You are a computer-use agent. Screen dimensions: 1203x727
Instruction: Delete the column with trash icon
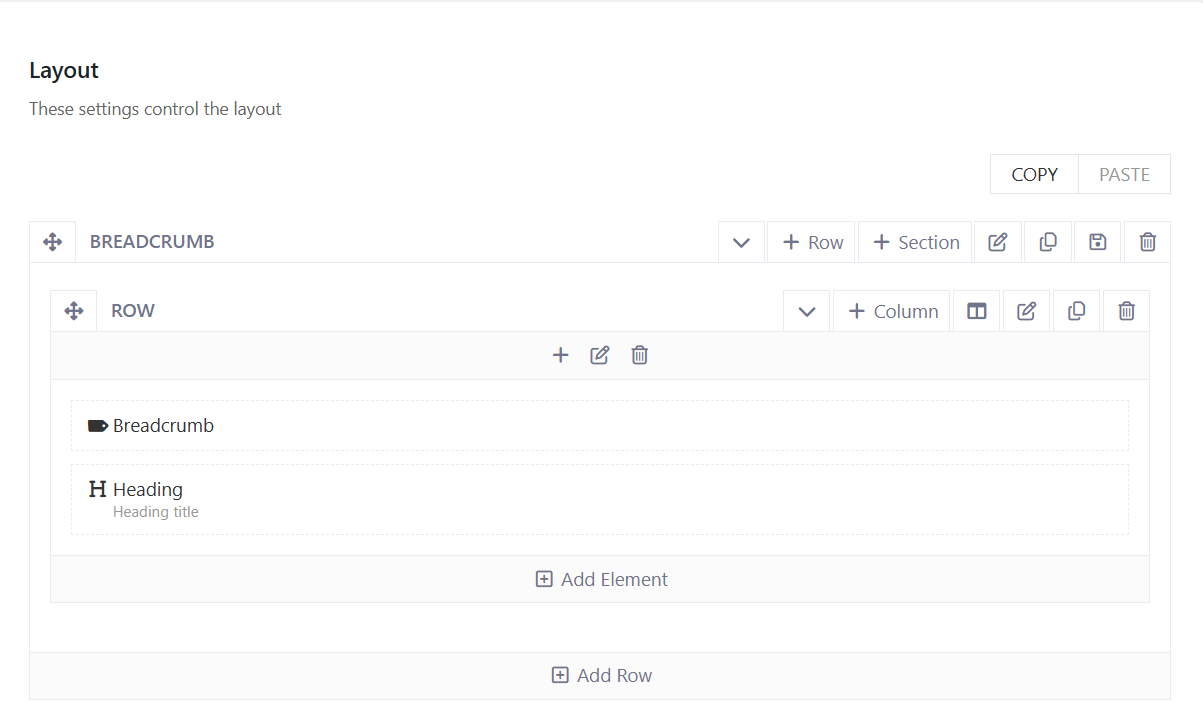[640, 355]
